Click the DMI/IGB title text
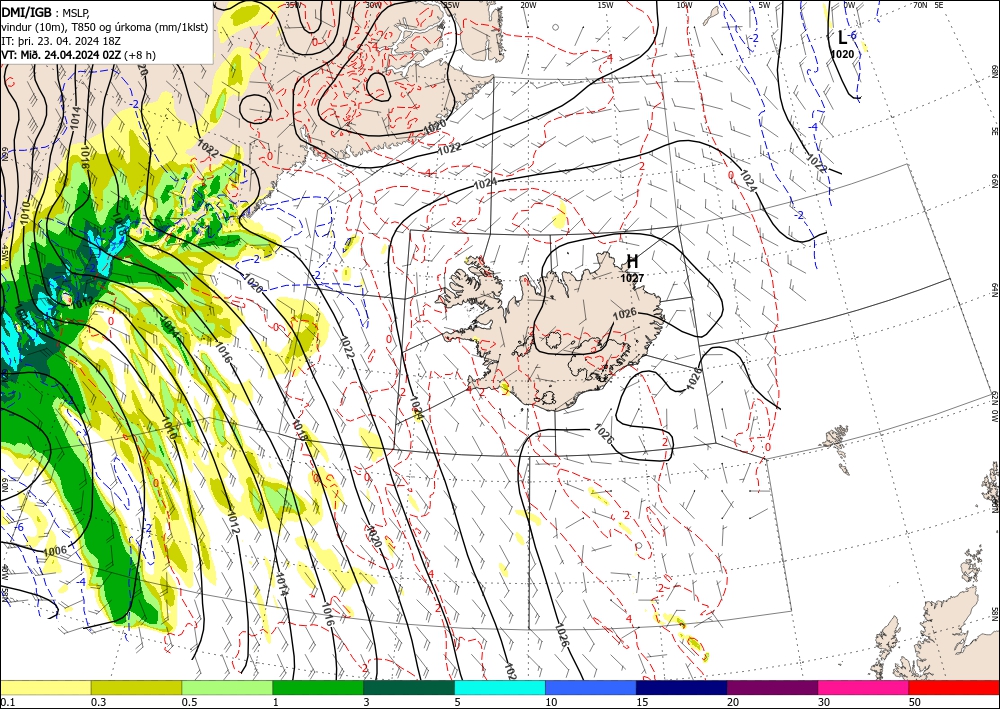This screenshot has width=1000, height=709. click(x=26, y=11)
